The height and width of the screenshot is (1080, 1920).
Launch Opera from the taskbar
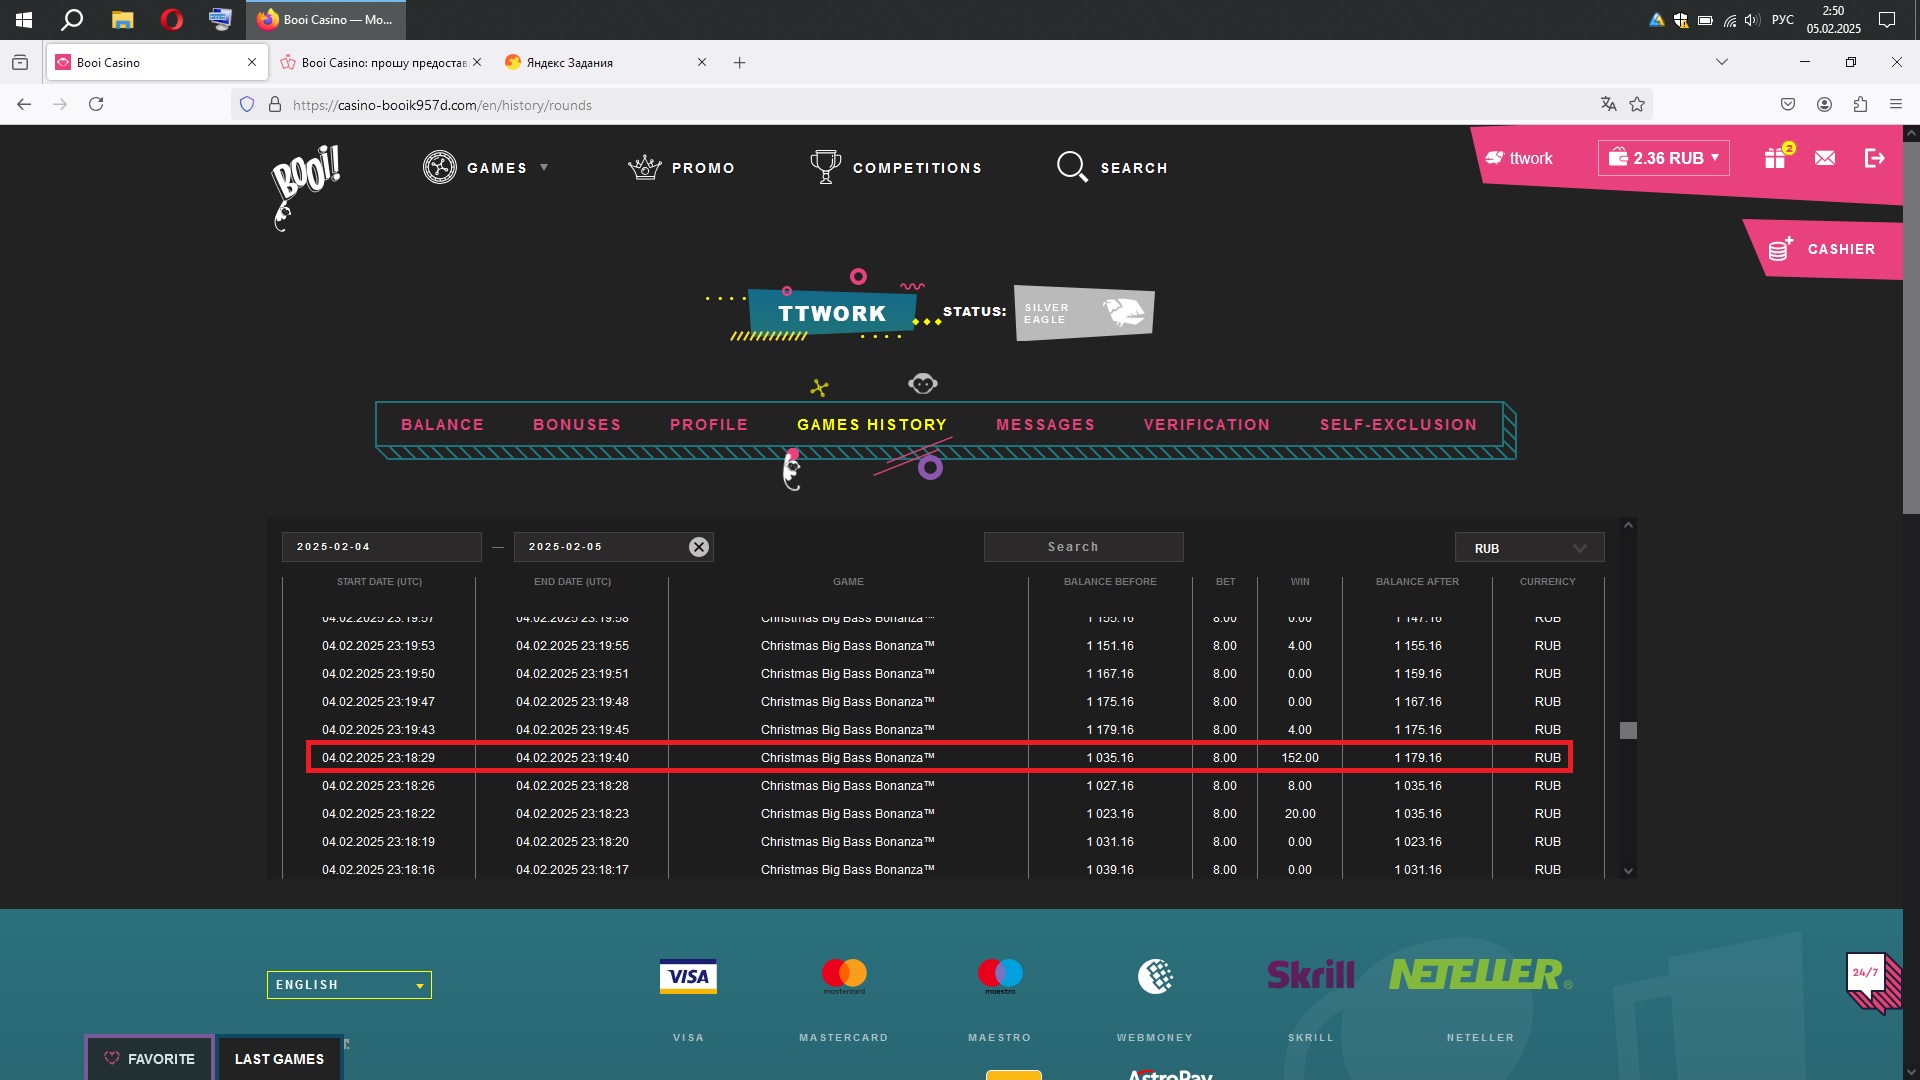(172, 20)
